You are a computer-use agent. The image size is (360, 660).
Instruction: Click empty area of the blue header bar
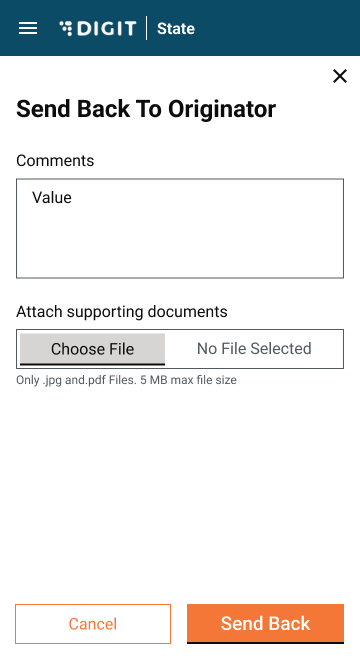[x=274, y=28]
